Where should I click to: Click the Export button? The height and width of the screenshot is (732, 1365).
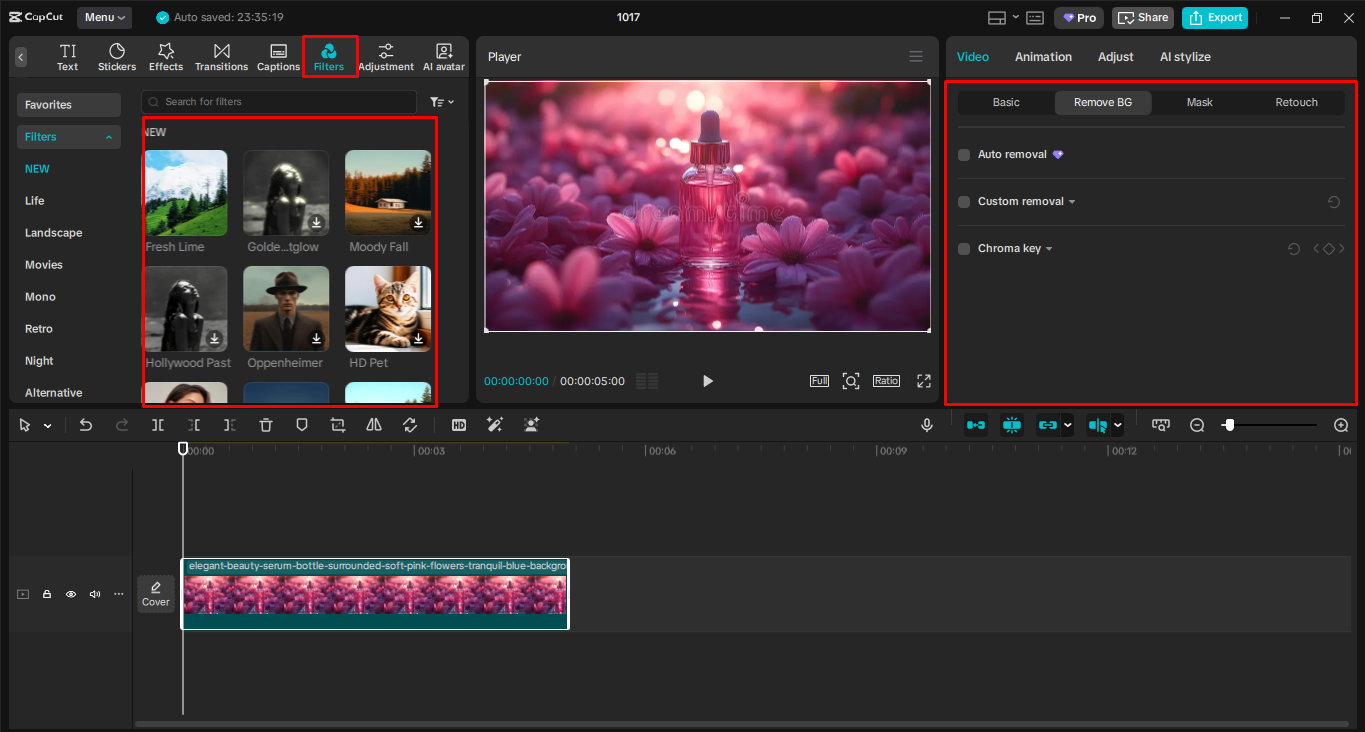click(x=1214, y=17)
